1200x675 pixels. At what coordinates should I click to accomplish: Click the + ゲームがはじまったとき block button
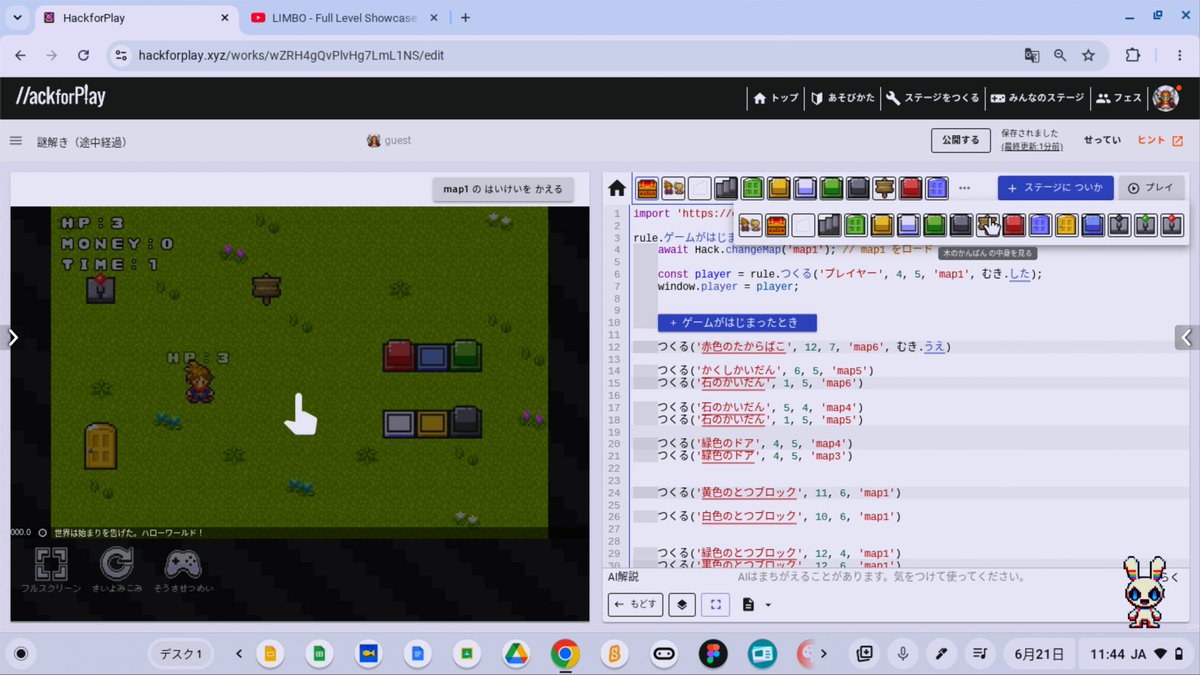737,323
